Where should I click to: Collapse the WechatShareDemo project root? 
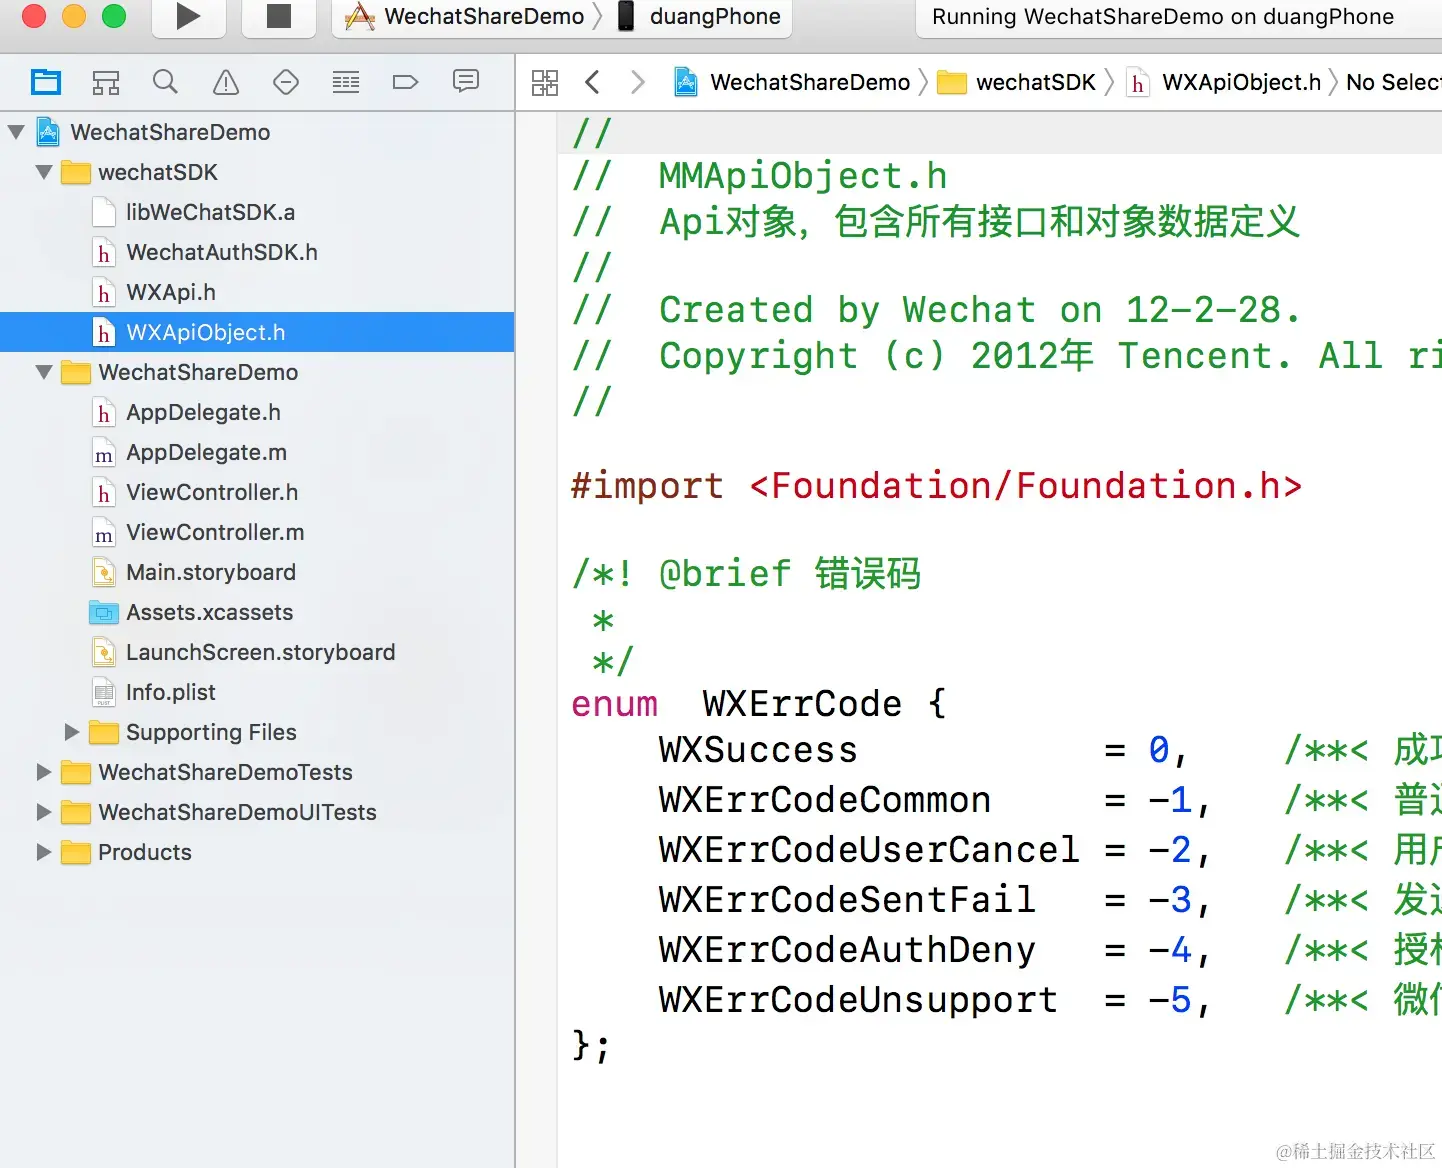pos(16,132)
